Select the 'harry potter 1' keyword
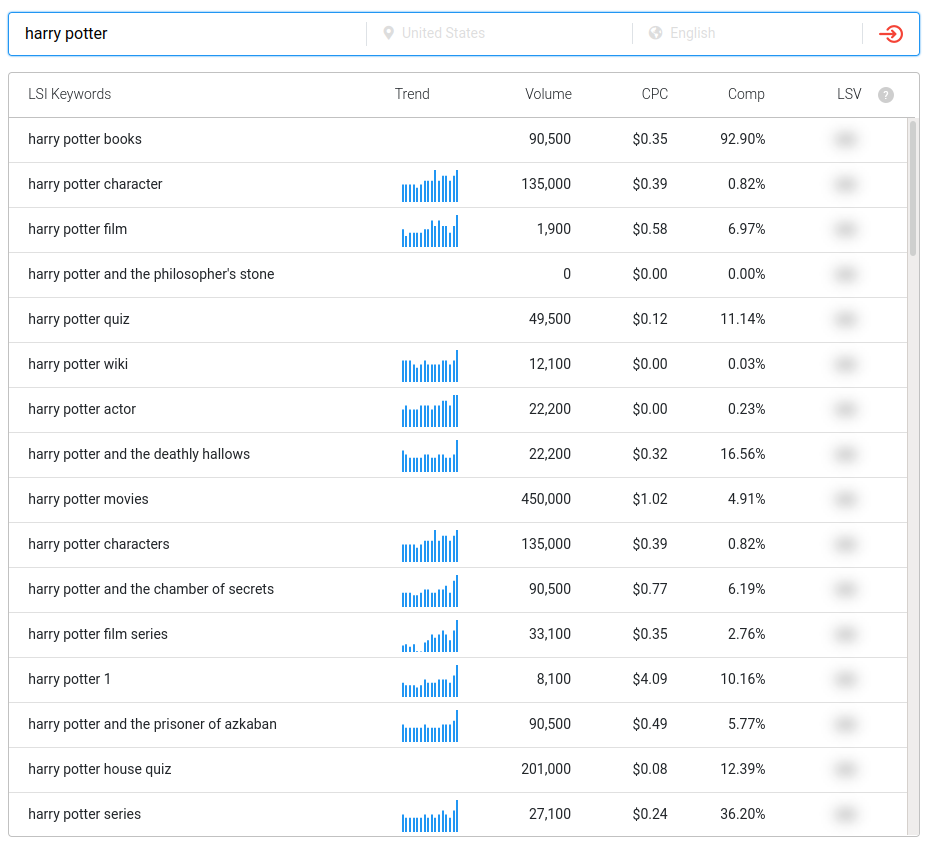Viewport: 938px width, 848px height. pyautogui.click(x=69, y=679)
